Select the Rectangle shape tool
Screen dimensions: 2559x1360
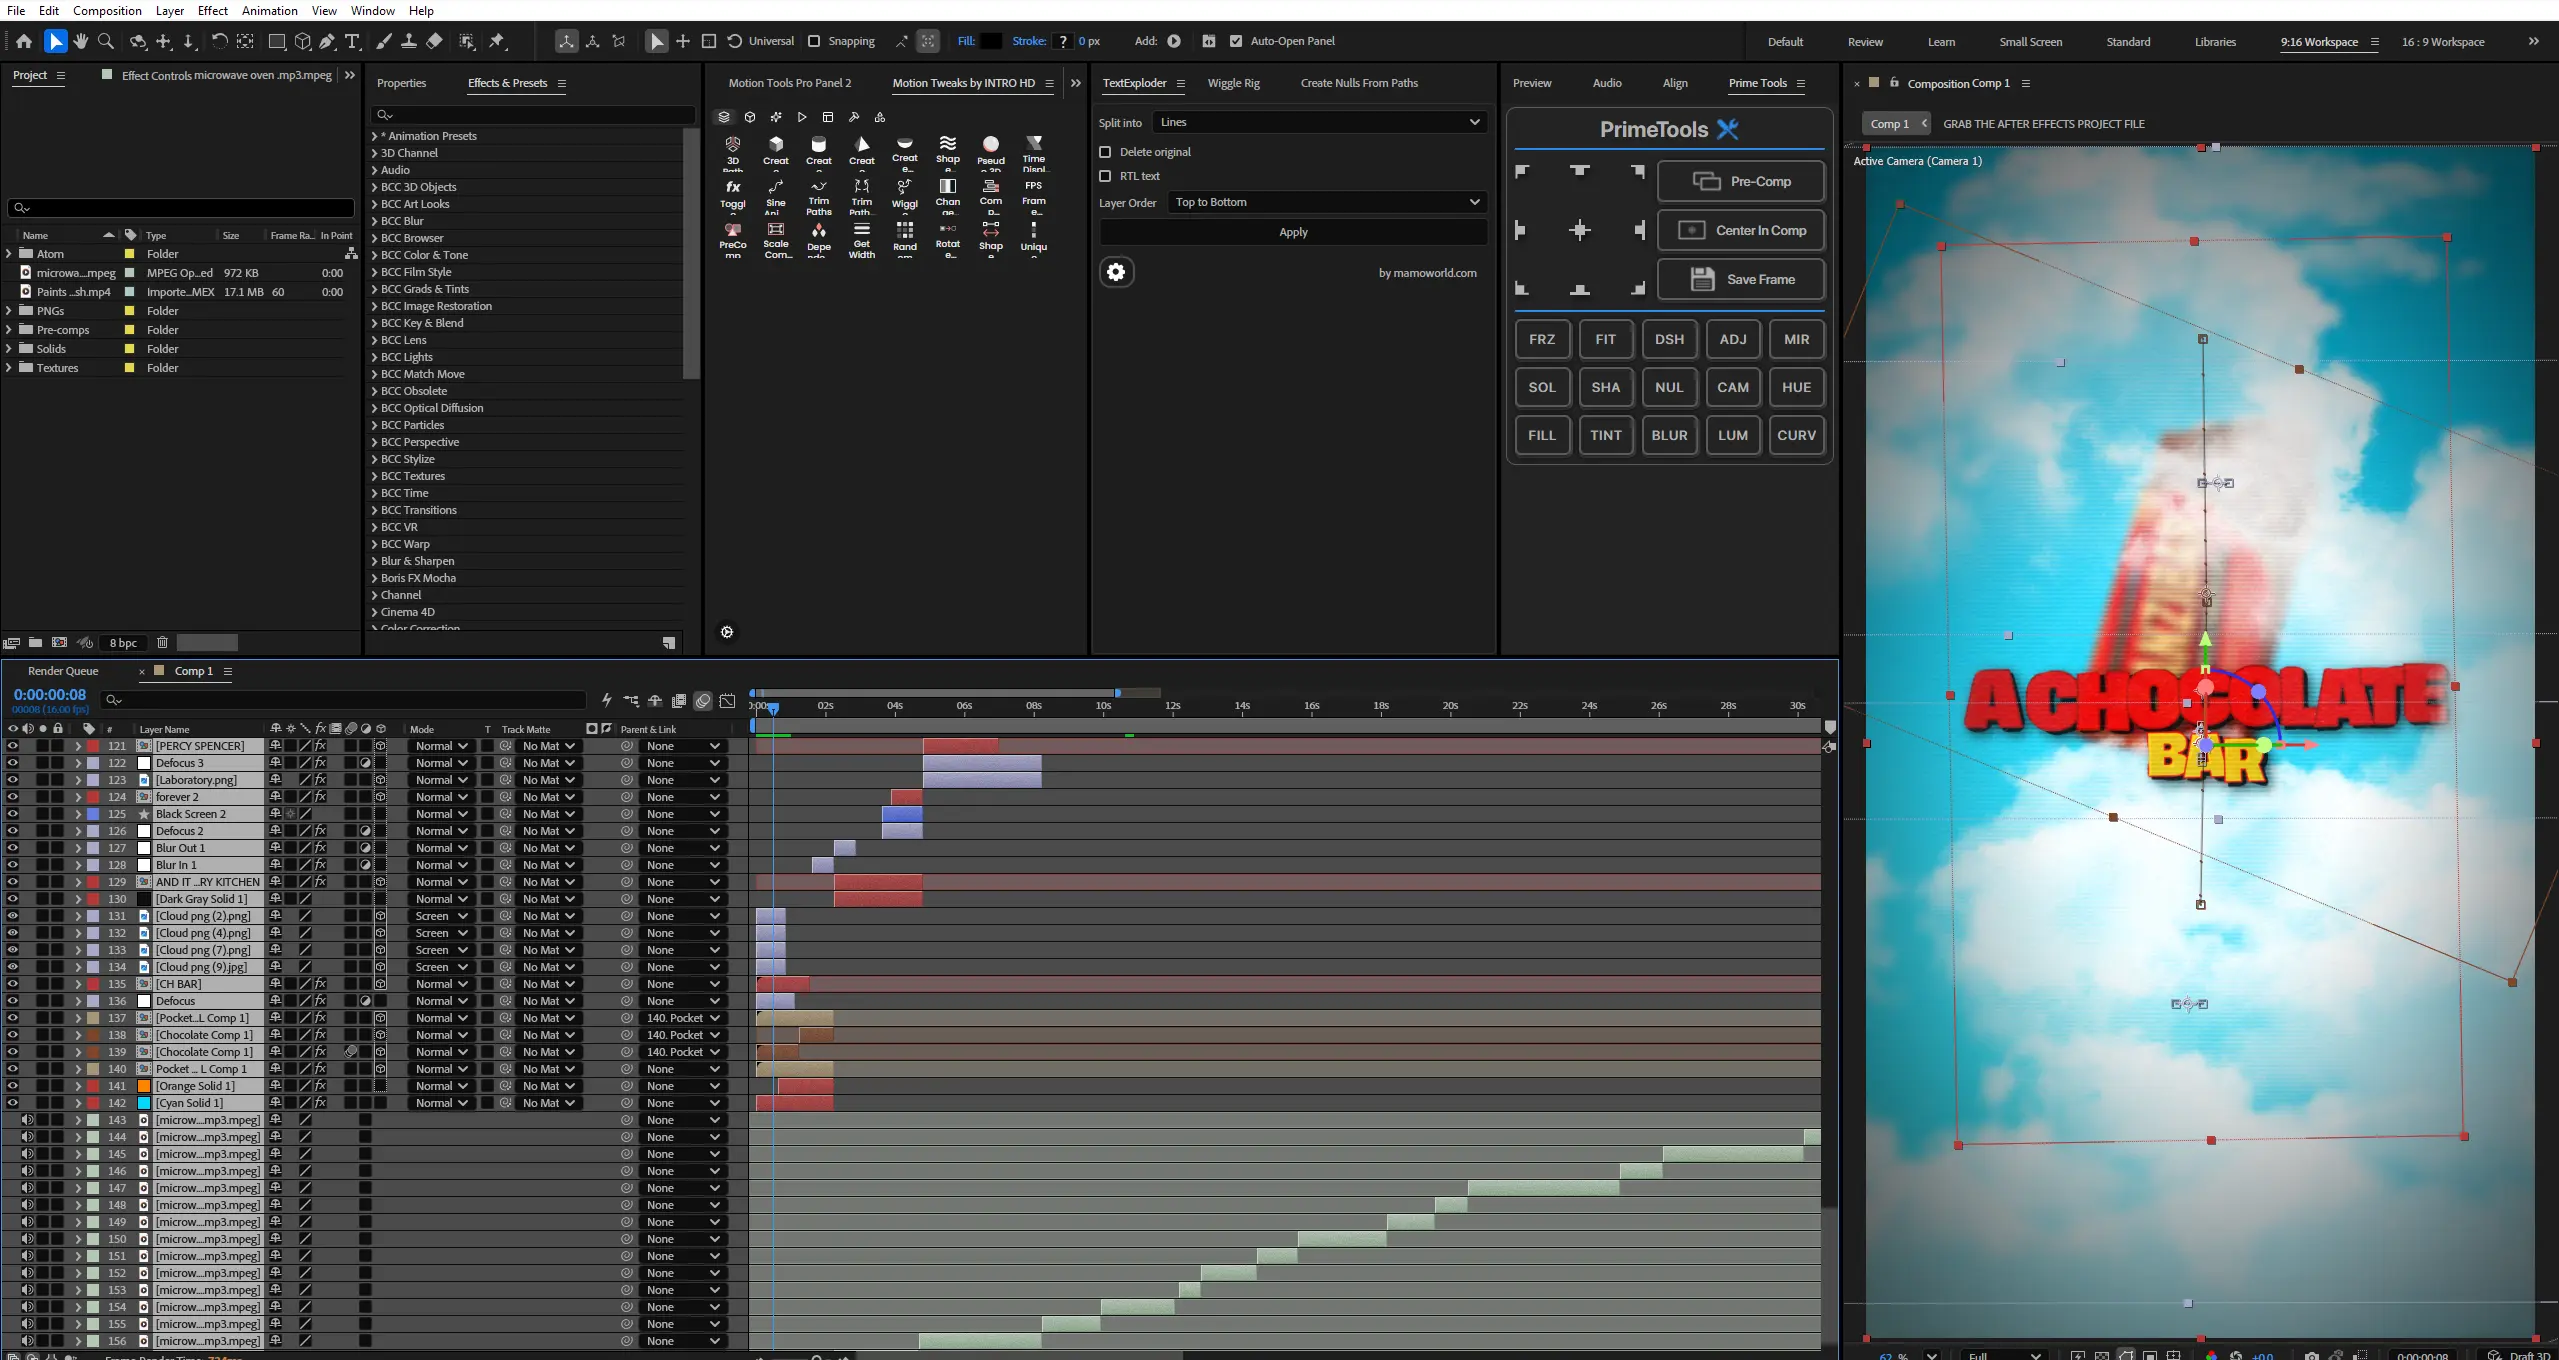coord(277,41)
